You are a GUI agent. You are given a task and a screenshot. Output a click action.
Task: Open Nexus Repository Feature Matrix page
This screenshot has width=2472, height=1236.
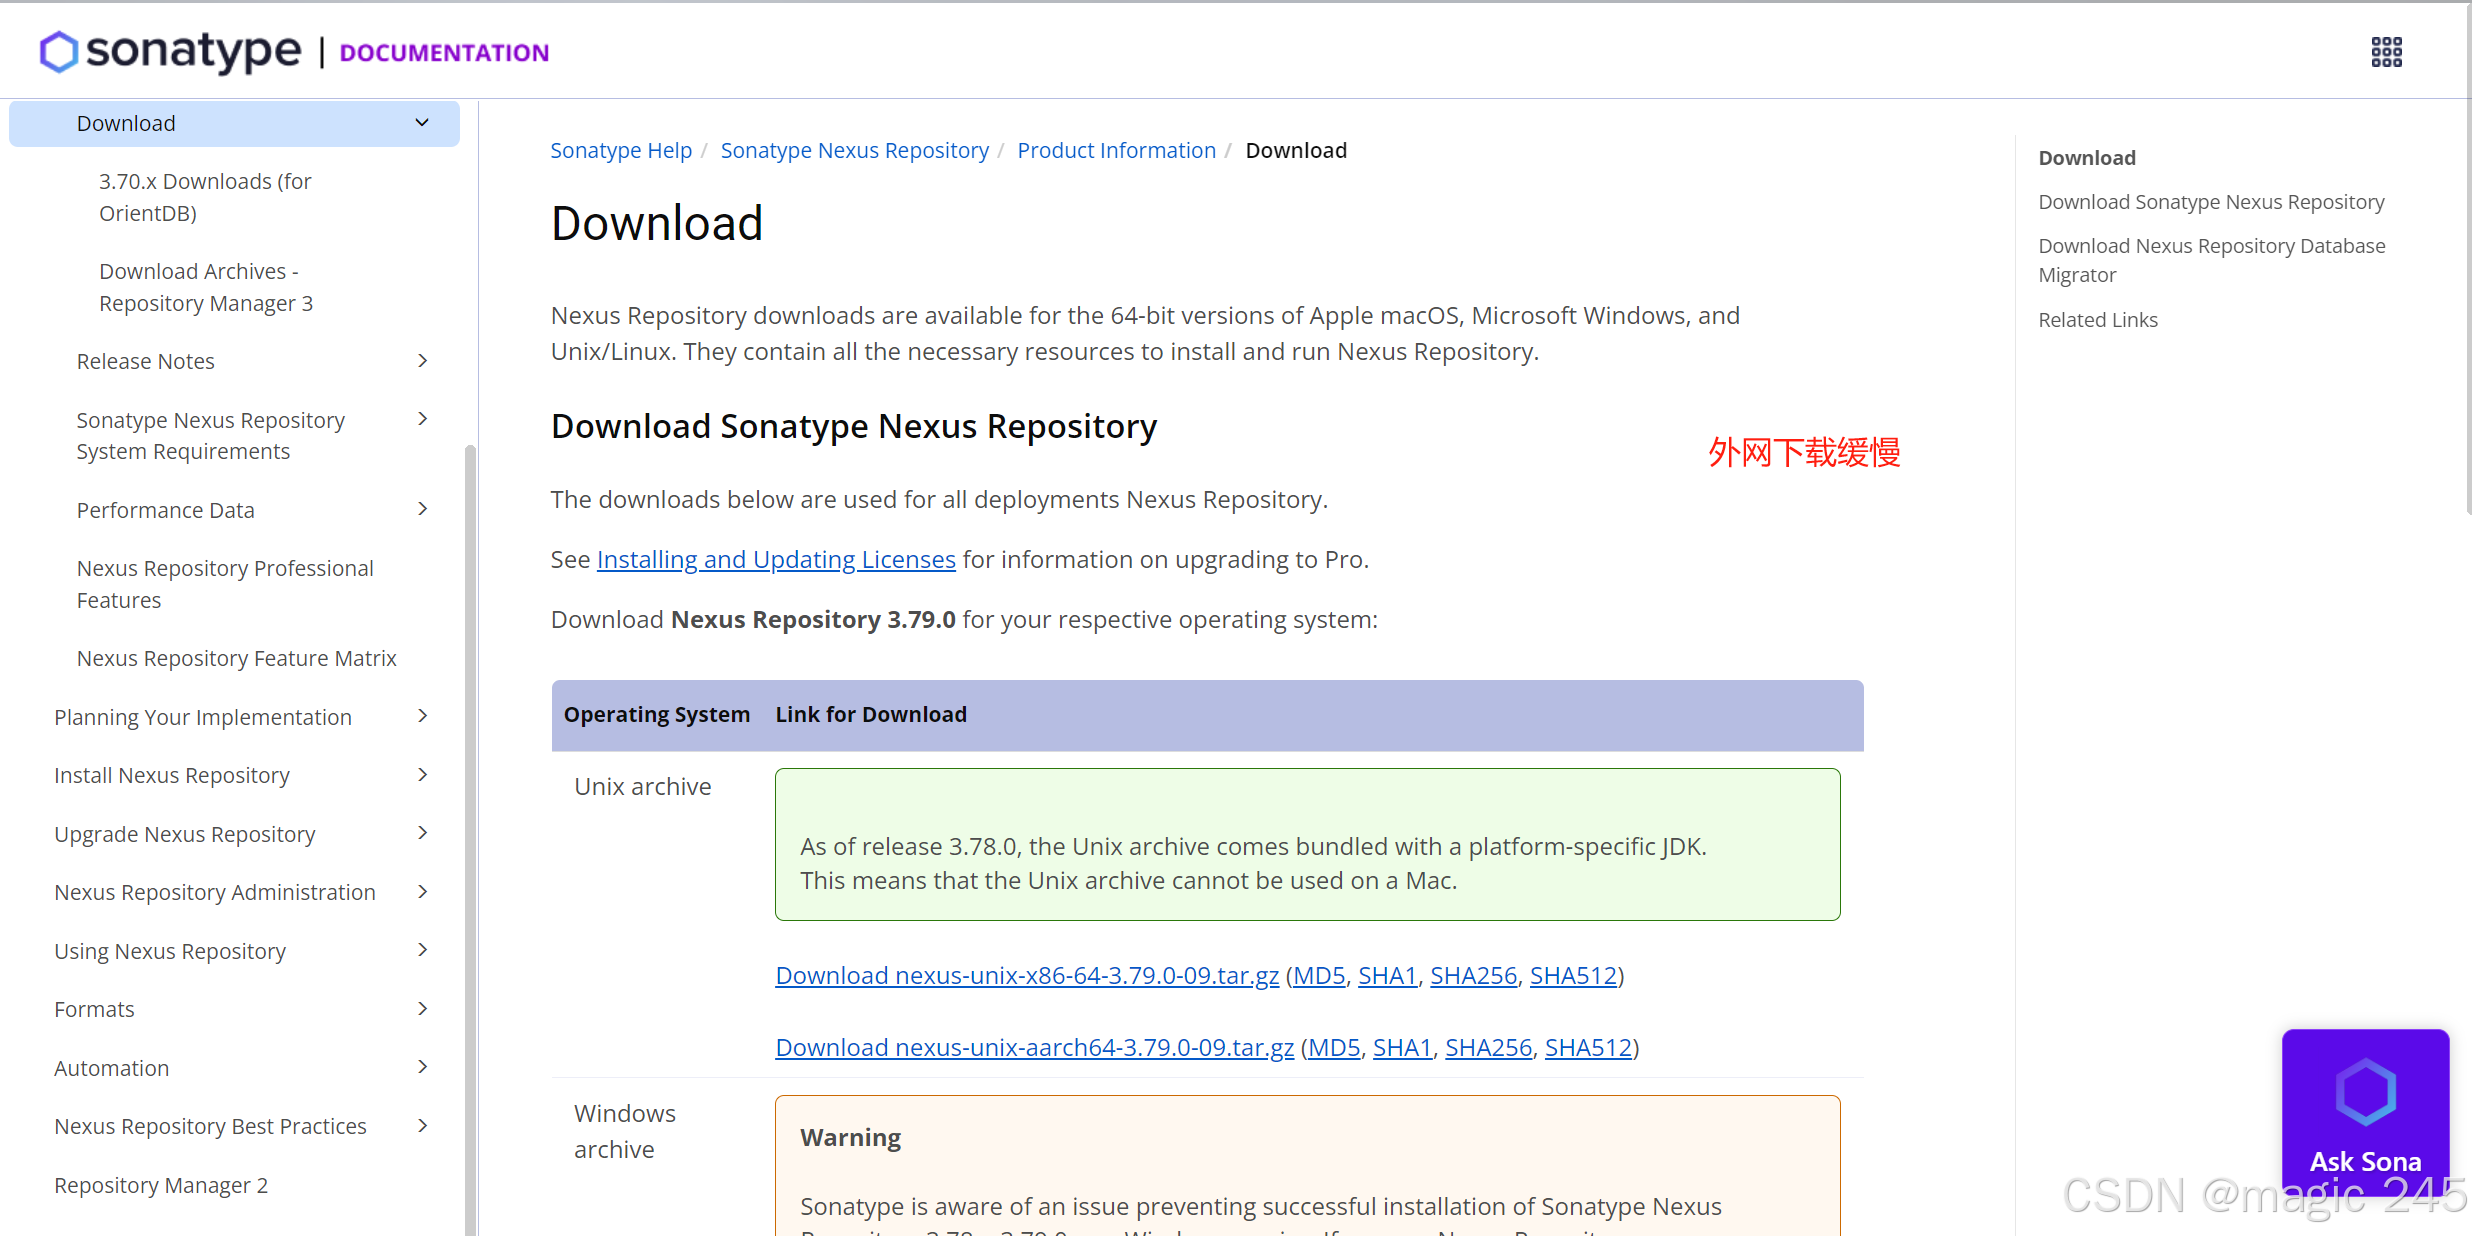(236, 658)
